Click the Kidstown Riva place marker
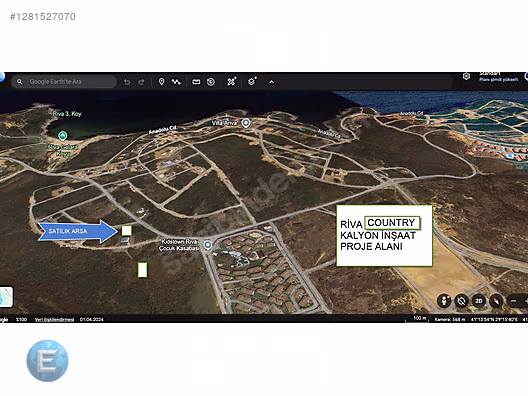This screenshot has height=396, width=528. [x=208, y=245]
